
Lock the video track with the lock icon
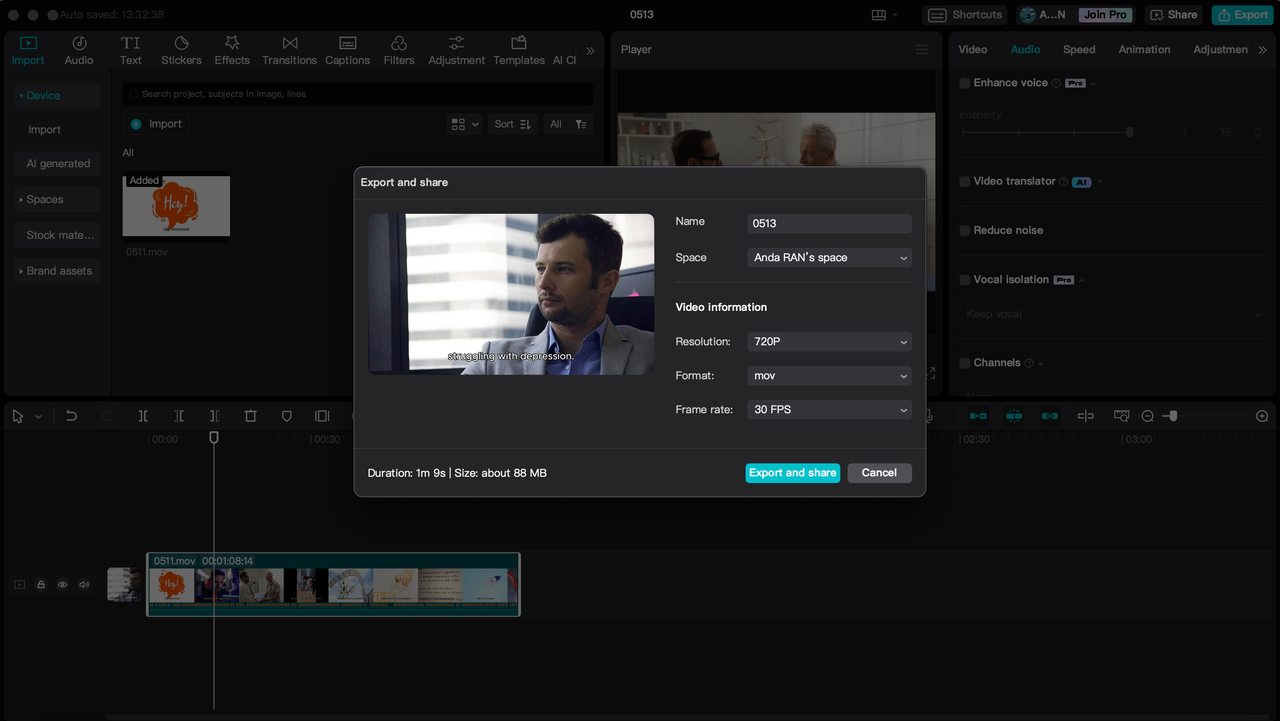41,585
